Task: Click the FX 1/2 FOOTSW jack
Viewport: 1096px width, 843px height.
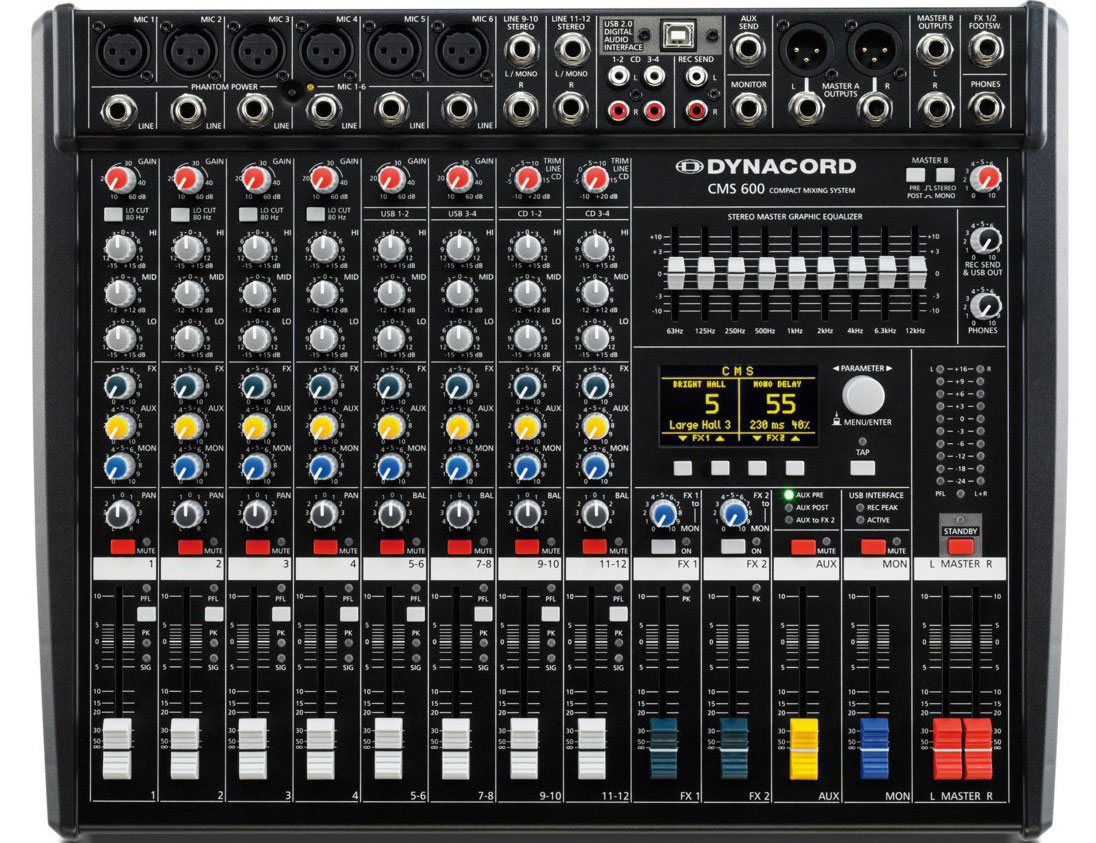Action: tap(986, 48)
